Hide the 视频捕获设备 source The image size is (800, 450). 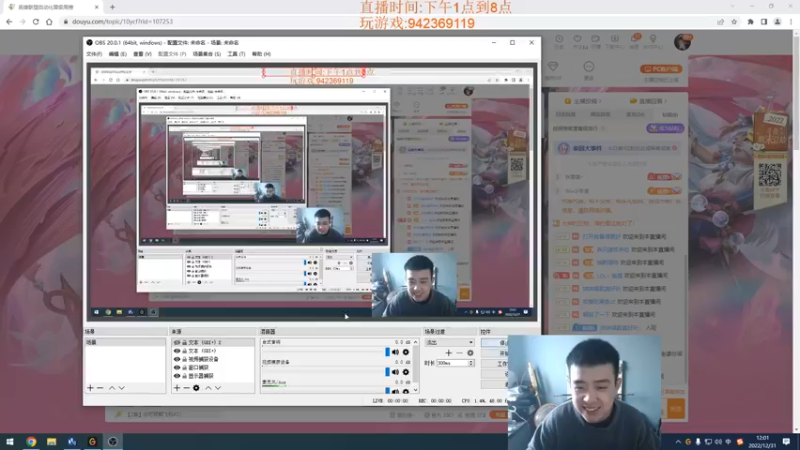(x=177, y=359)
